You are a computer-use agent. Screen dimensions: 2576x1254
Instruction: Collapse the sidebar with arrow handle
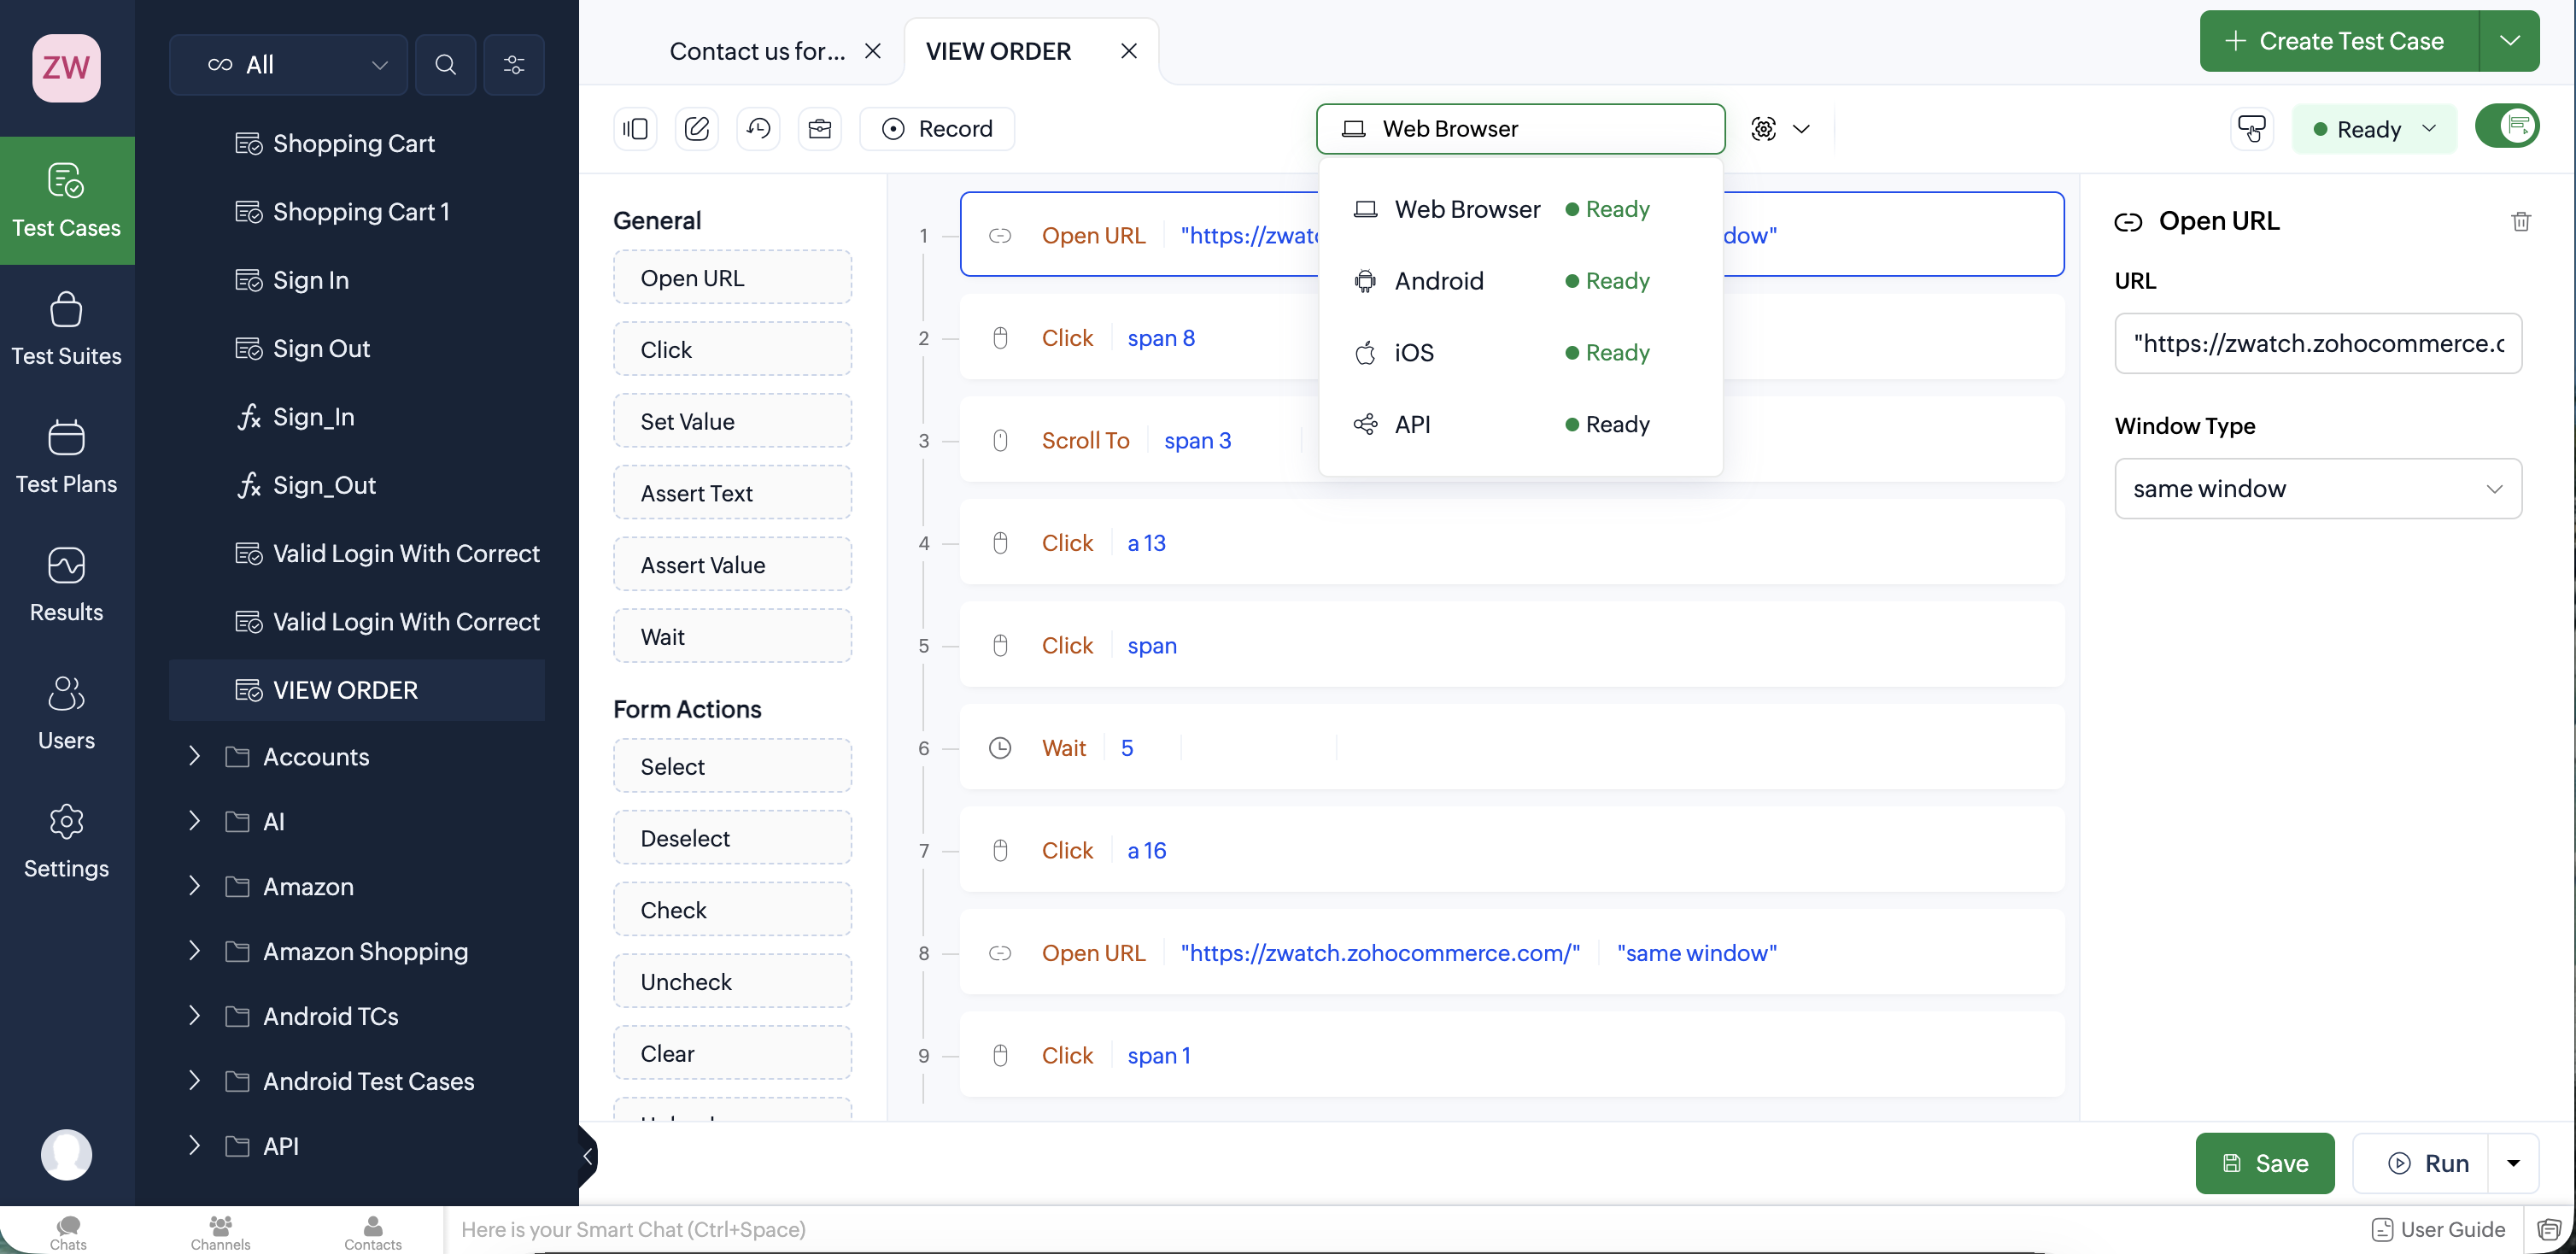588,1157
